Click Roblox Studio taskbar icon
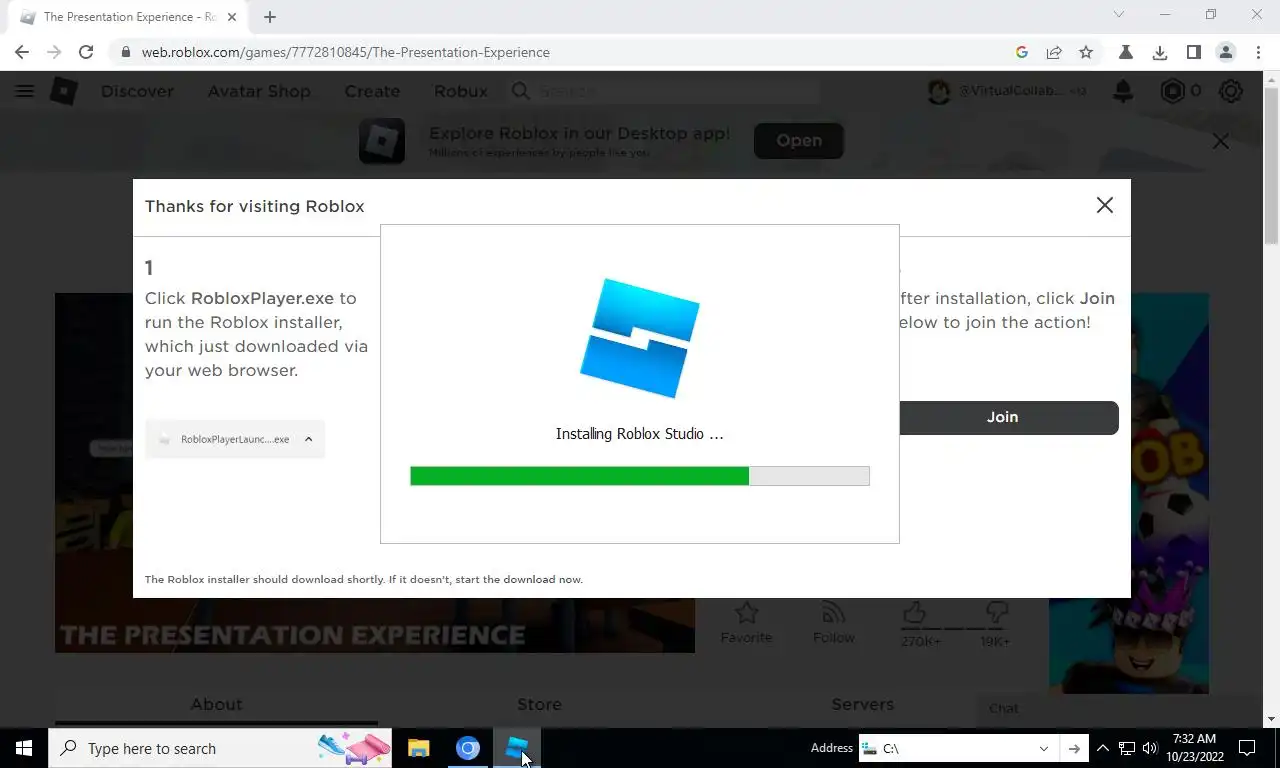The width and height of the screenshot is (1280, 768). tap(517, 748)
